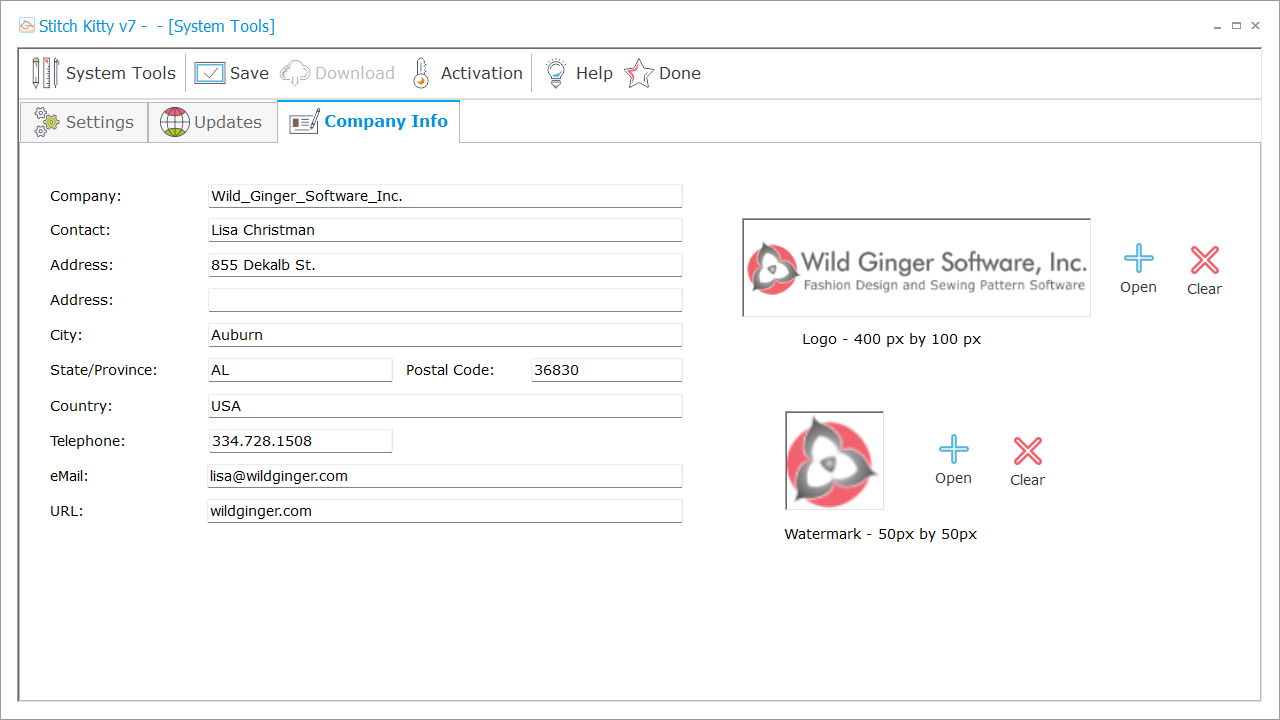
Task: Click the Wild Ginger Software logo preview
Action: 916,268
